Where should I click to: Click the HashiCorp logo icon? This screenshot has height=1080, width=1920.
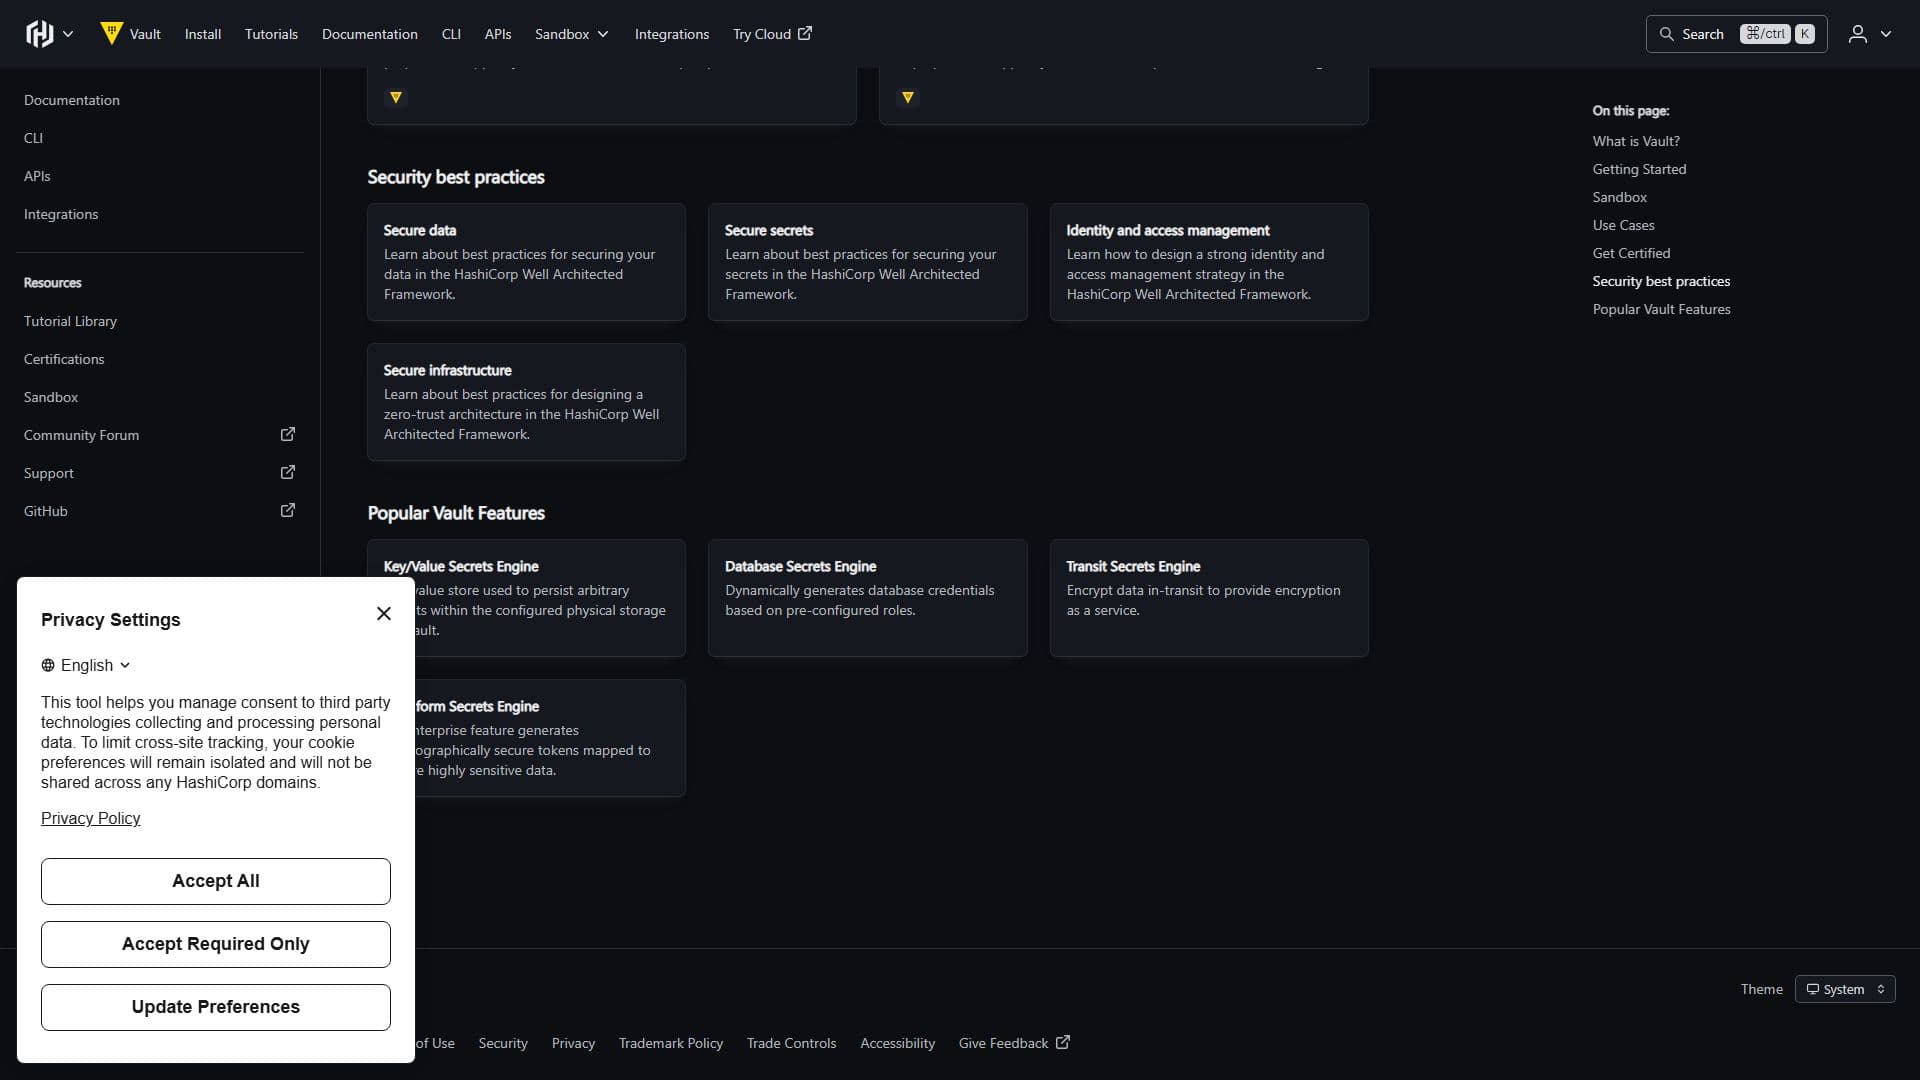(x=39, y=34)
